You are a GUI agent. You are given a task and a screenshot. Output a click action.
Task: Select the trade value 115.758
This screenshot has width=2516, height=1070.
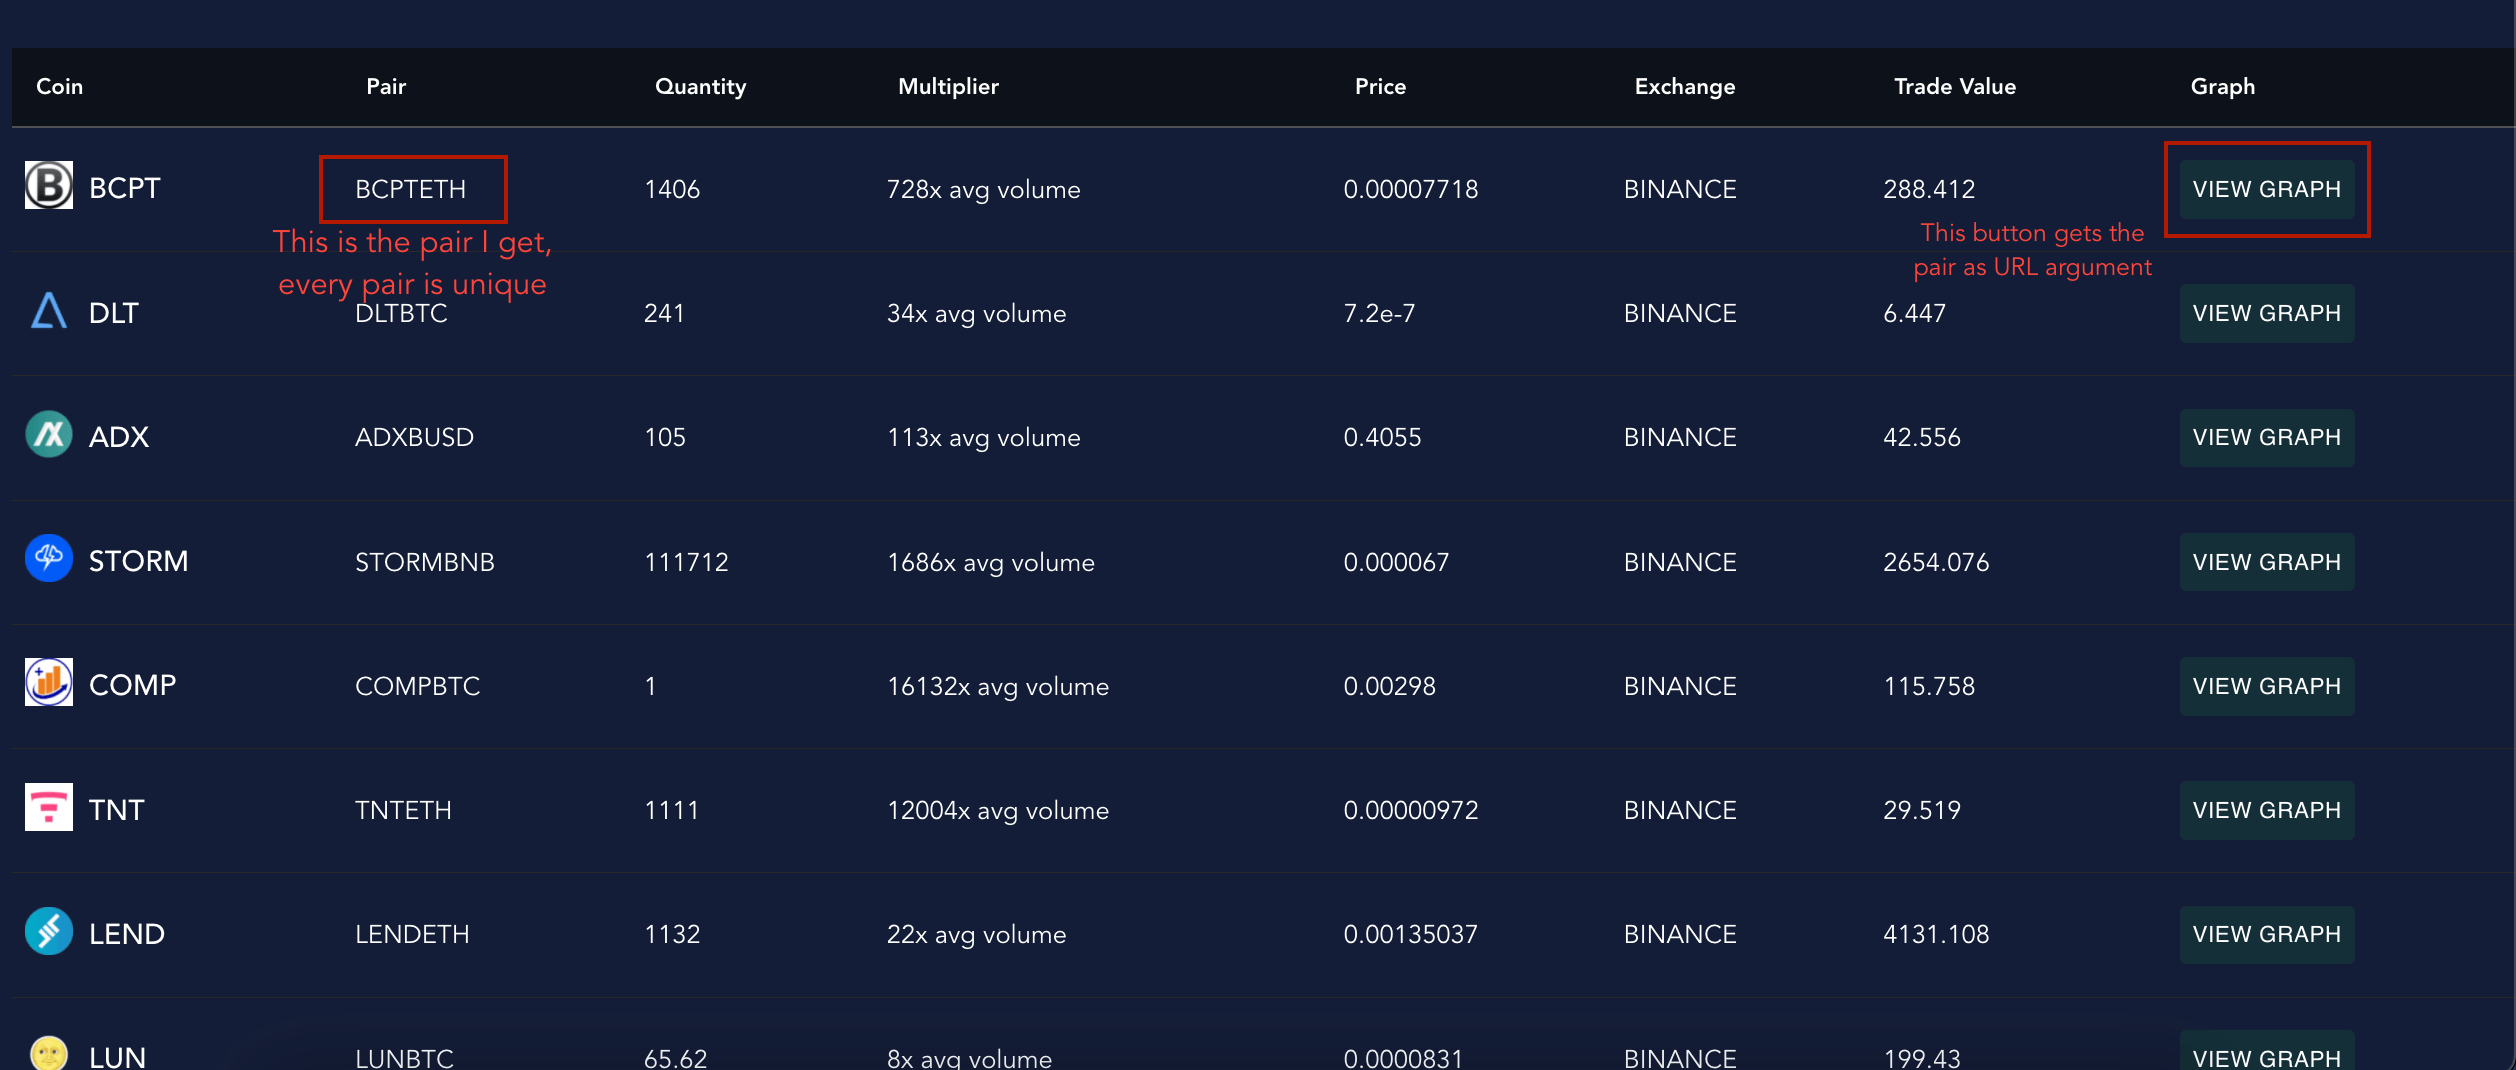(x=1930, y=686)
